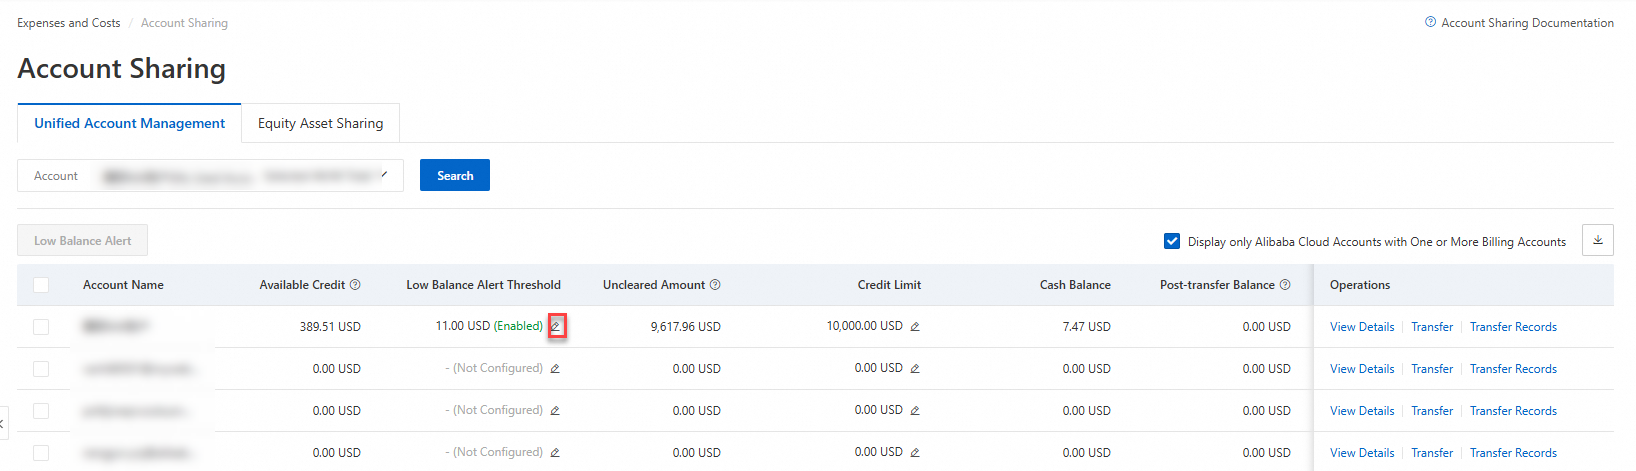Click the 11.00 USD (Enabled) threshold text
1636x471 pixels.
click(x=489, y=326)
